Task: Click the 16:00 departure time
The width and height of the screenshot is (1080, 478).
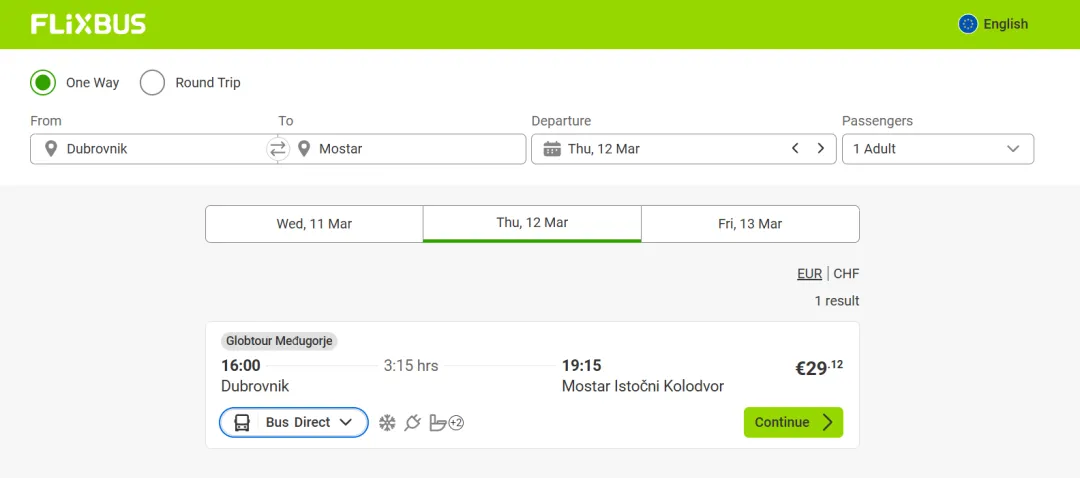Action: pyautogui.click(x=240, y=366)
